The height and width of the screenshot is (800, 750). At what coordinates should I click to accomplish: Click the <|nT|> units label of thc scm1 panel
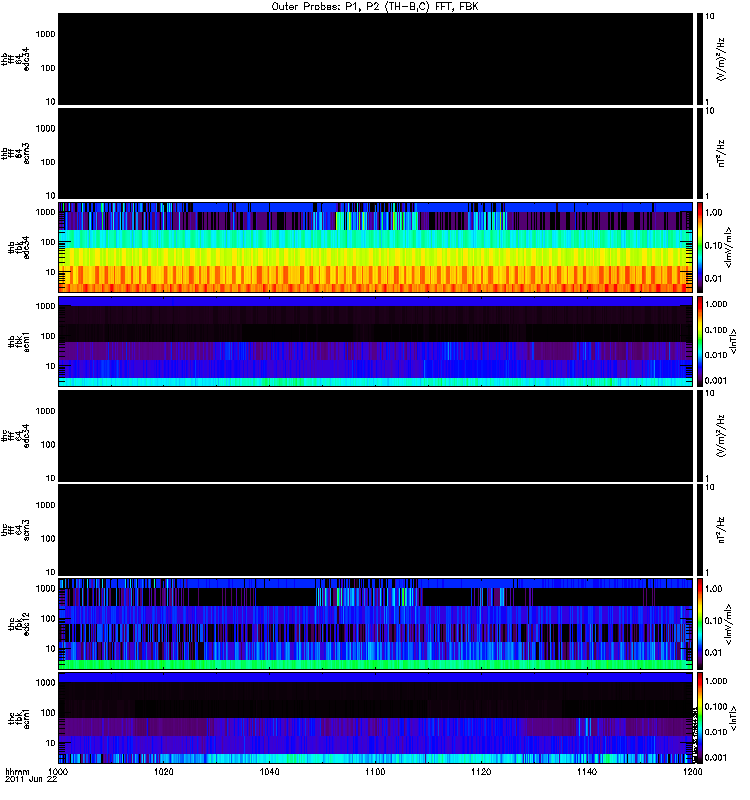click(733, 718)
